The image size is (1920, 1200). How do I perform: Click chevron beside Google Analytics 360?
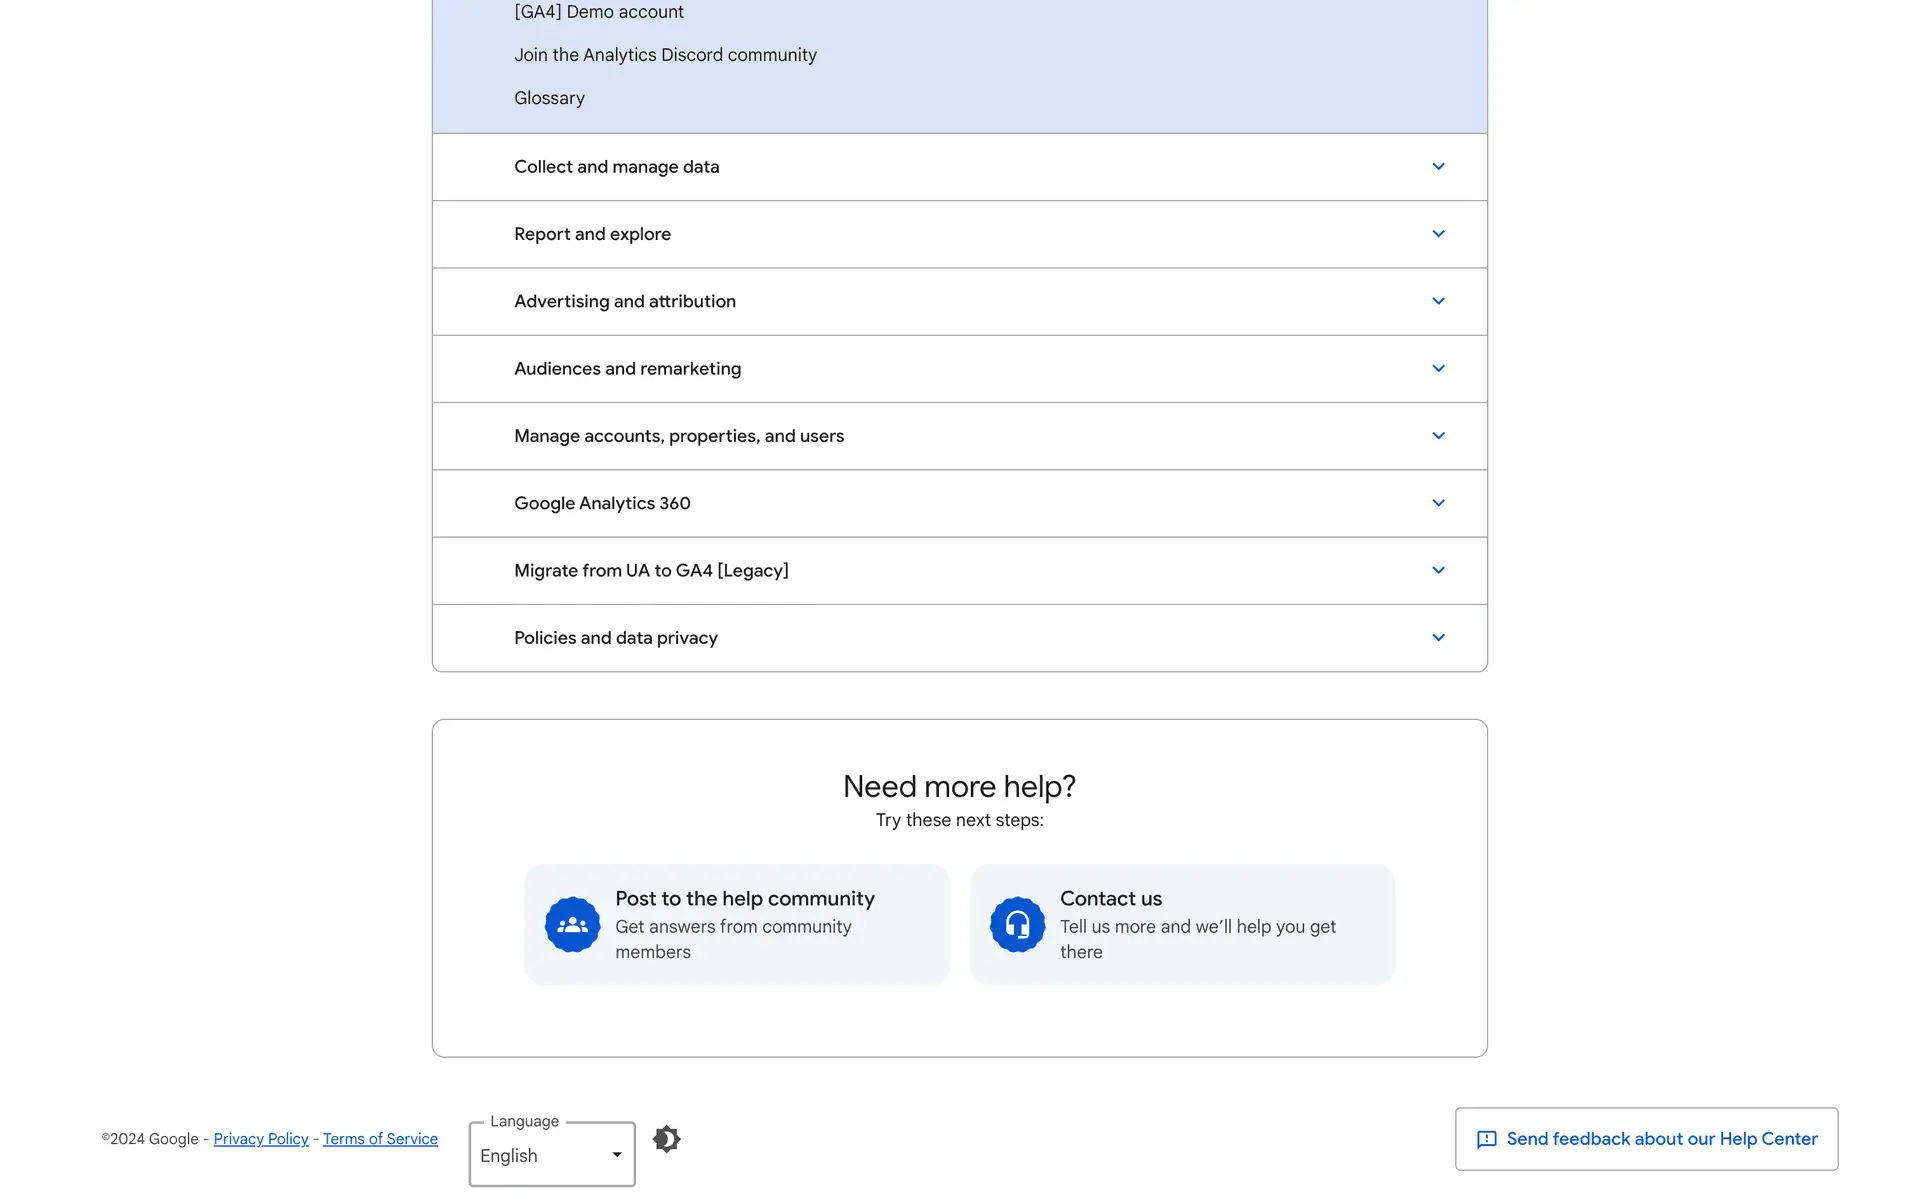pyautogui.click(x=1438, y=503)
